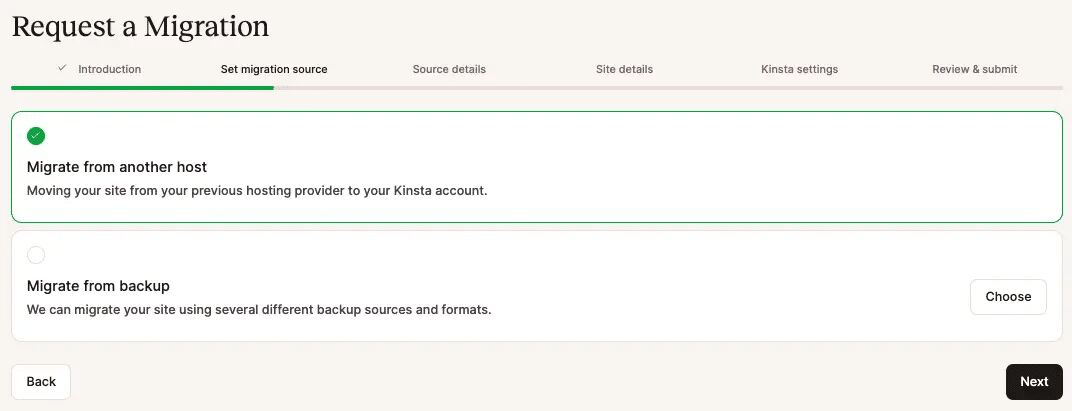Viewport: 1072px width, 411px height.
Task: Open the Set migration source step
Action: pyautogui.click(x=274, y=69)
